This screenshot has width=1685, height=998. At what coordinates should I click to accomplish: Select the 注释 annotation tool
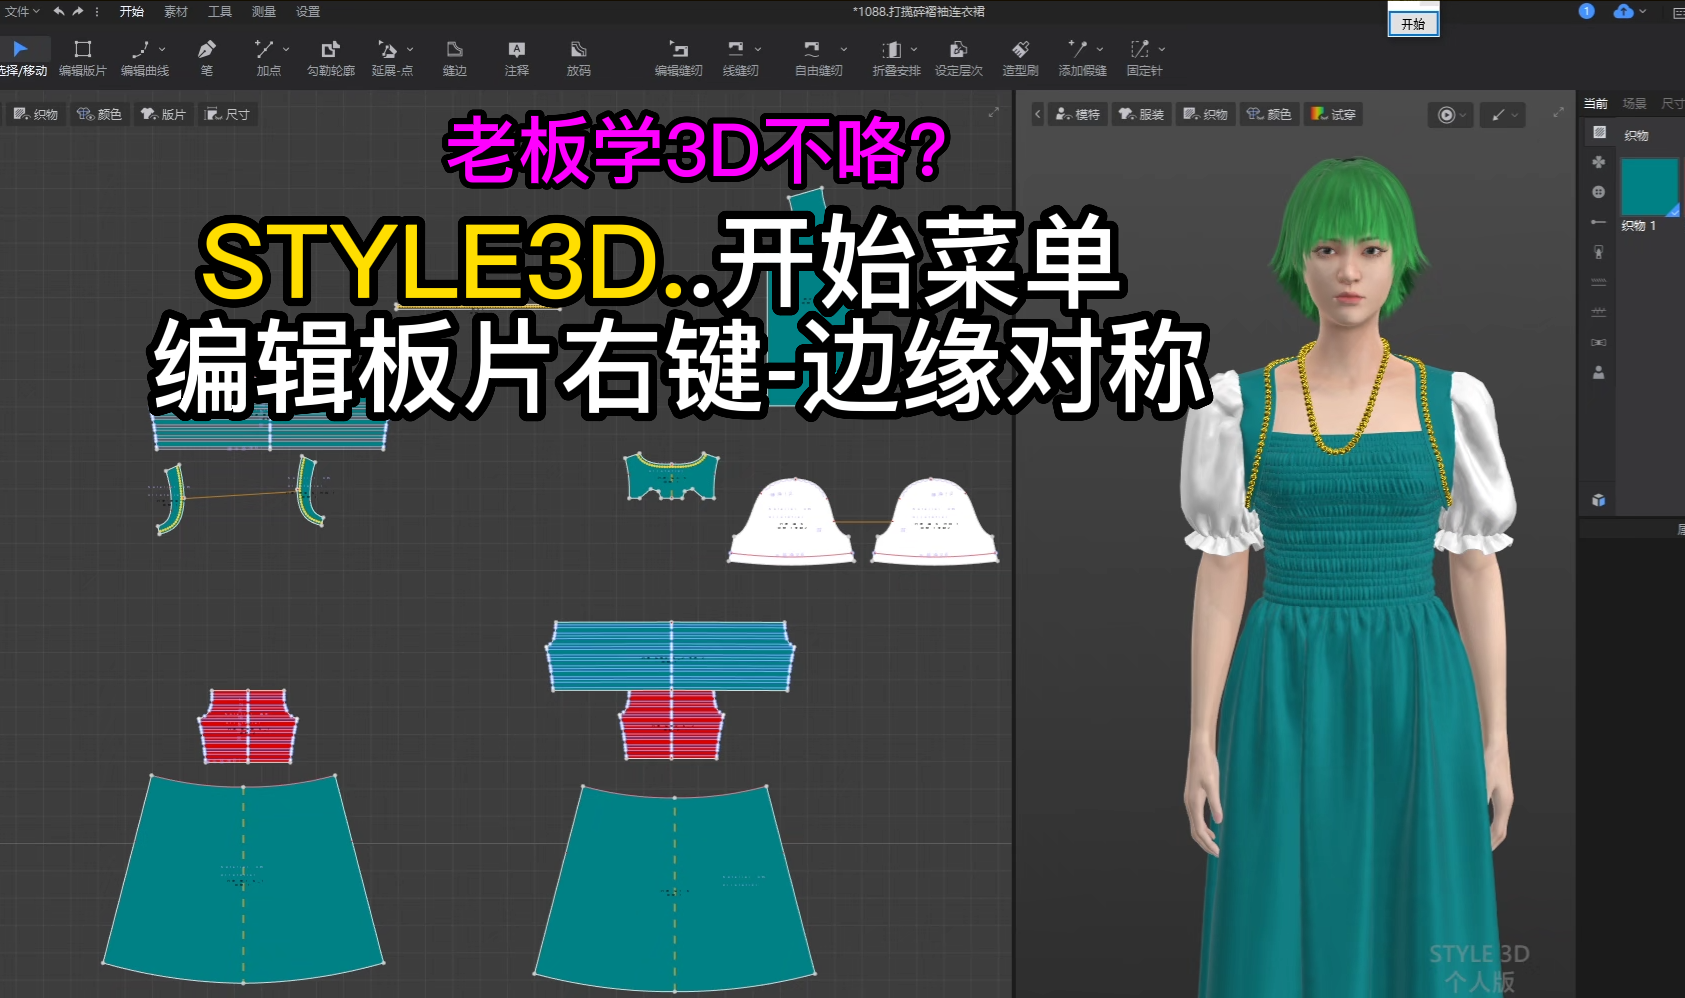[x=517, y=57]
